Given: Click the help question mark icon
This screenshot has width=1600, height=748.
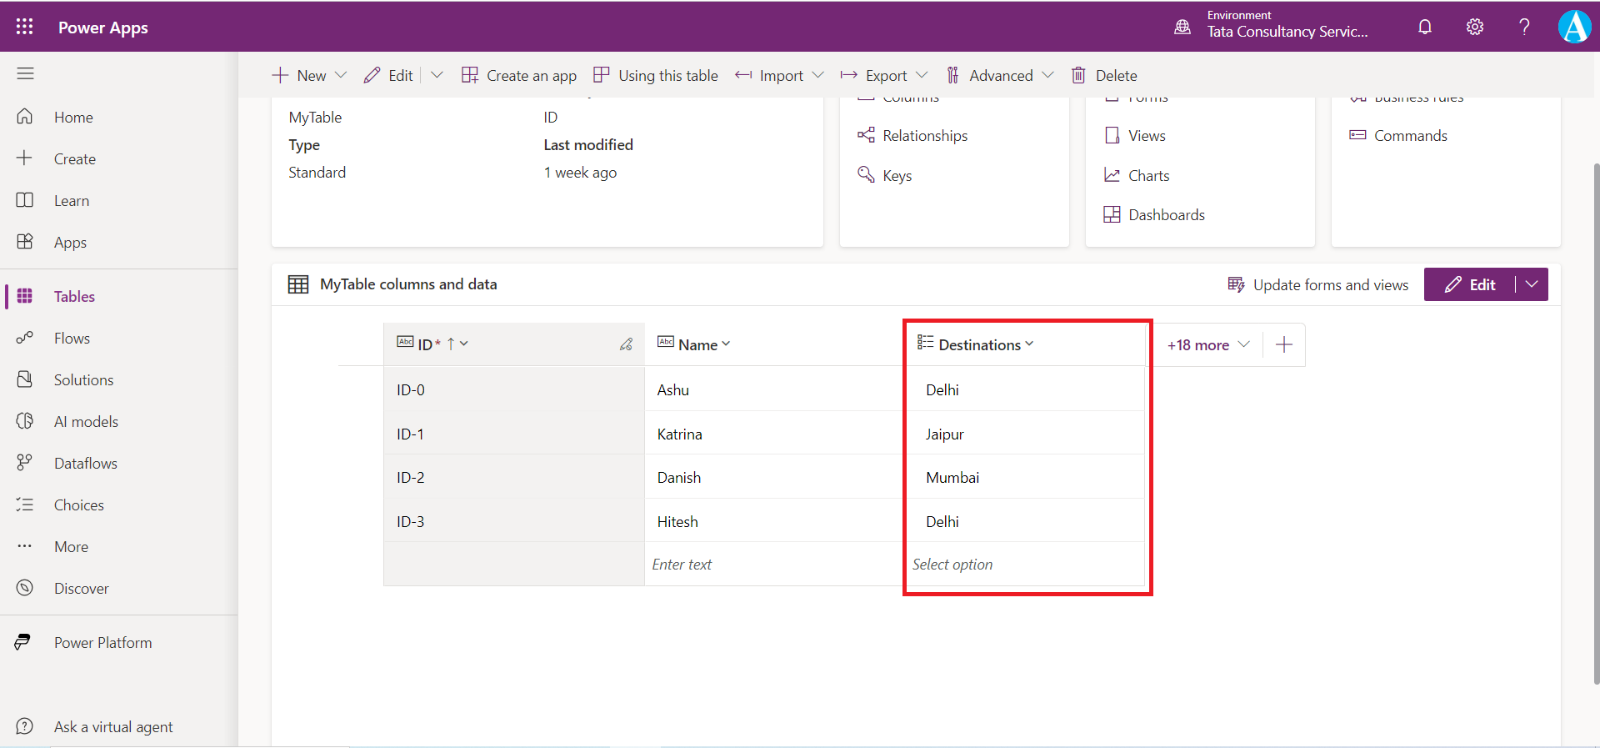Looking at the screenshot, I should point(1524,27).
